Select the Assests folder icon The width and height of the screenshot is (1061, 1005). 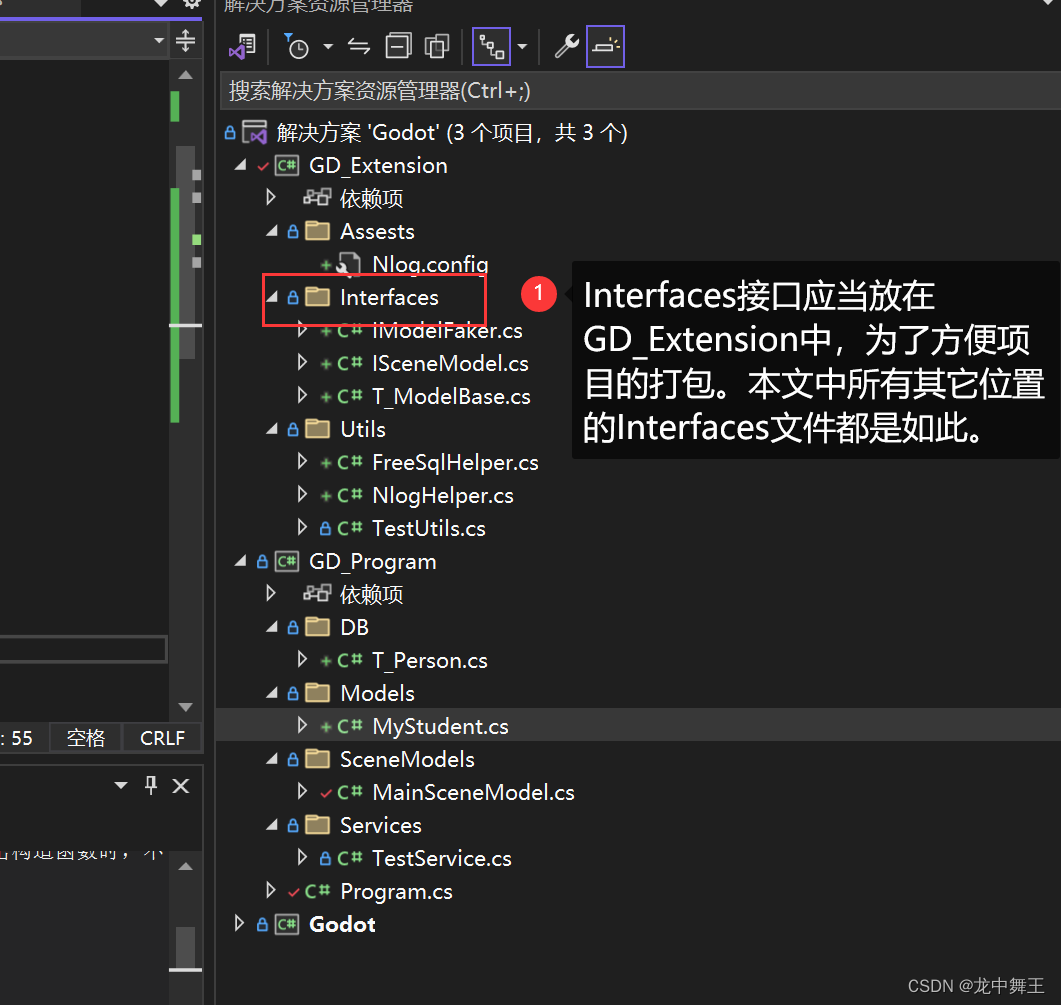coord(317,231)
